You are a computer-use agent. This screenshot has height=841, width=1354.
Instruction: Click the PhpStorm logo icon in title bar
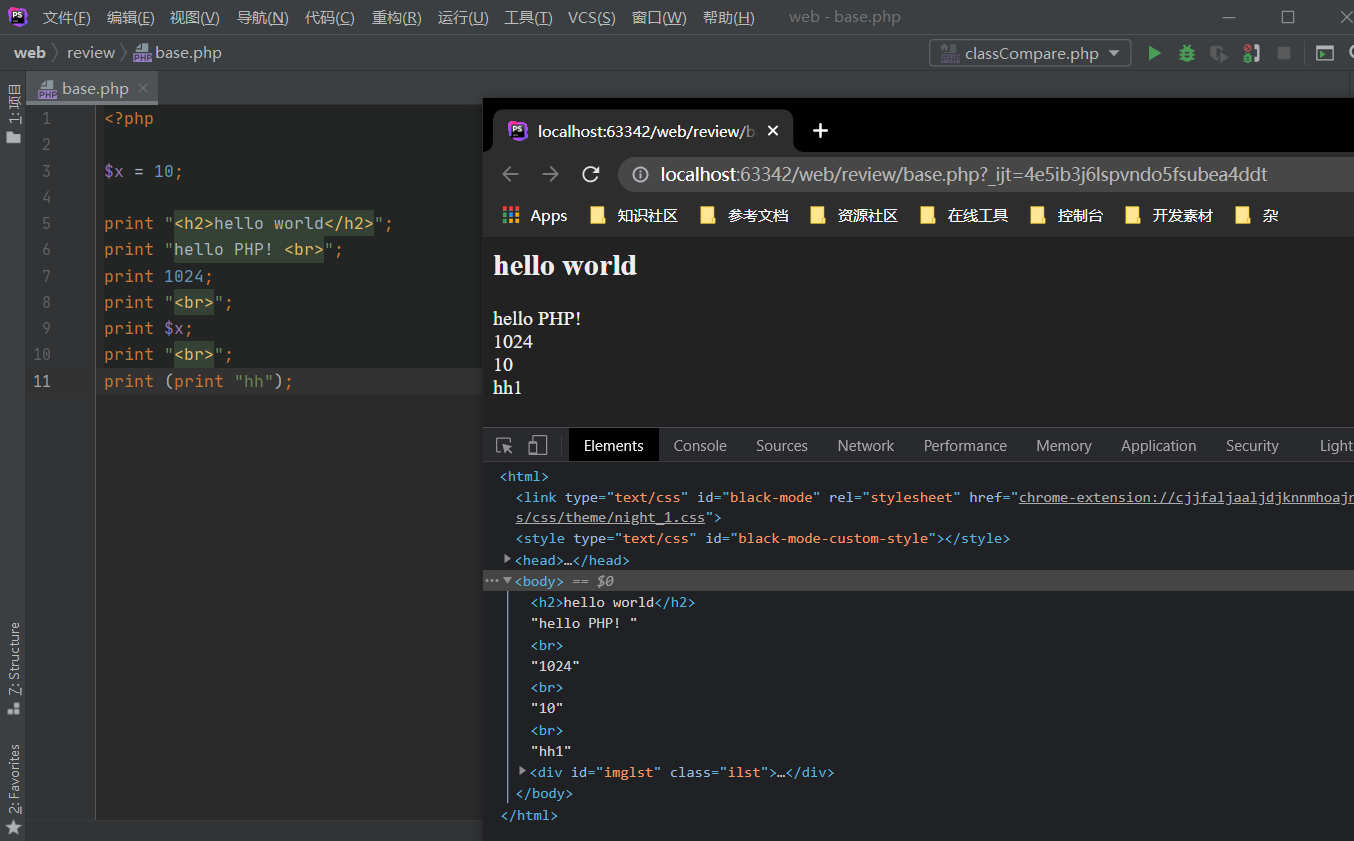[x=18, y=17]
